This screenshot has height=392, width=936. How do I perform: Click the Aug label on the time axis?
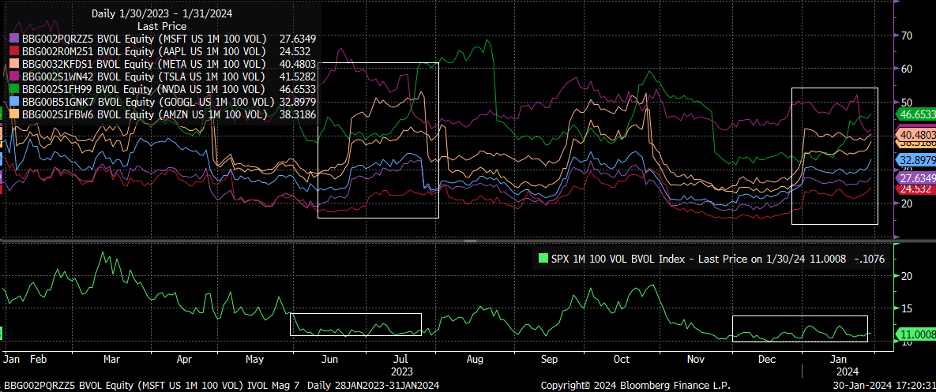475,360
